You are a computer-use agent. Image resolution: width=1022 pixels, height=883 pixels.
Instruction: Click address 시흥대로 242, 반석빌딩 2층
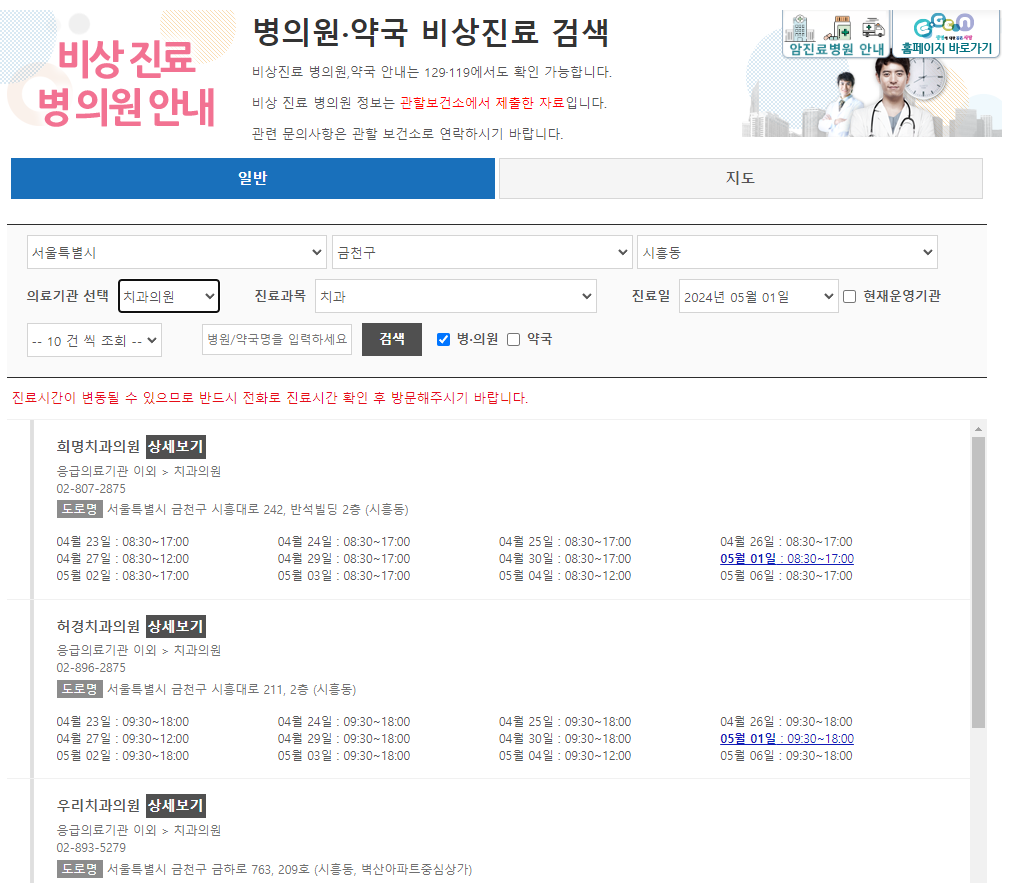(258, 510)
